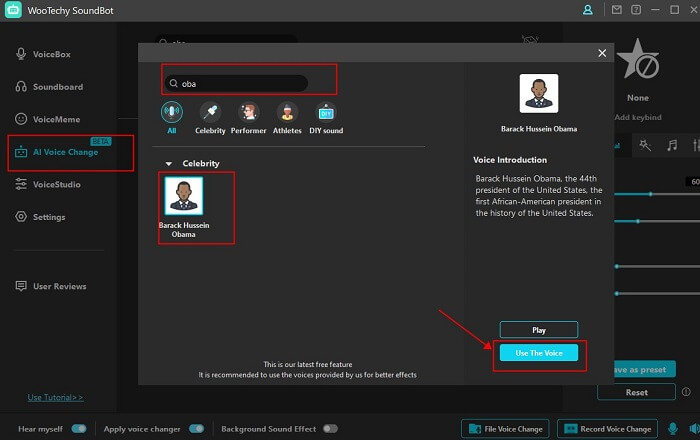Image resolution: width=700 pixels, height=440 pixels.
Task: Select the Celebrity voice category icon
Action: tap(210, 112)
